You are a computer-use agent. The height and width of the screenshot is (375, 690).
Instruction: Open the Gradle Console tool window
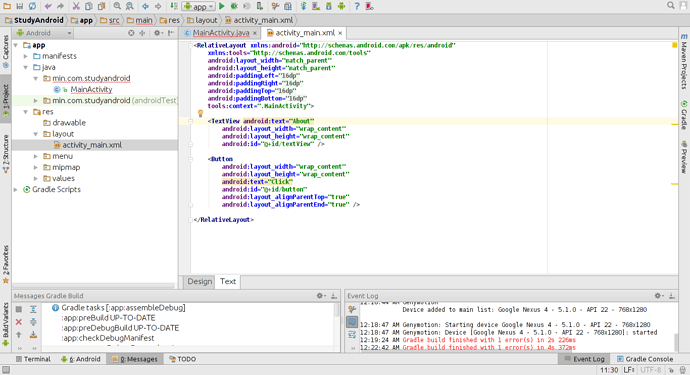click(645, 359)
